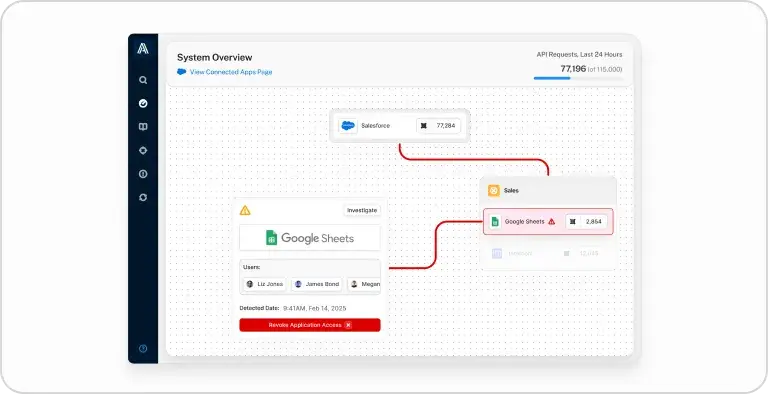The width and height of the screenshot is (768, 394).
Task: Select the checkmark dashboard icon in the sidebar
Action: [x=143, y=103]
